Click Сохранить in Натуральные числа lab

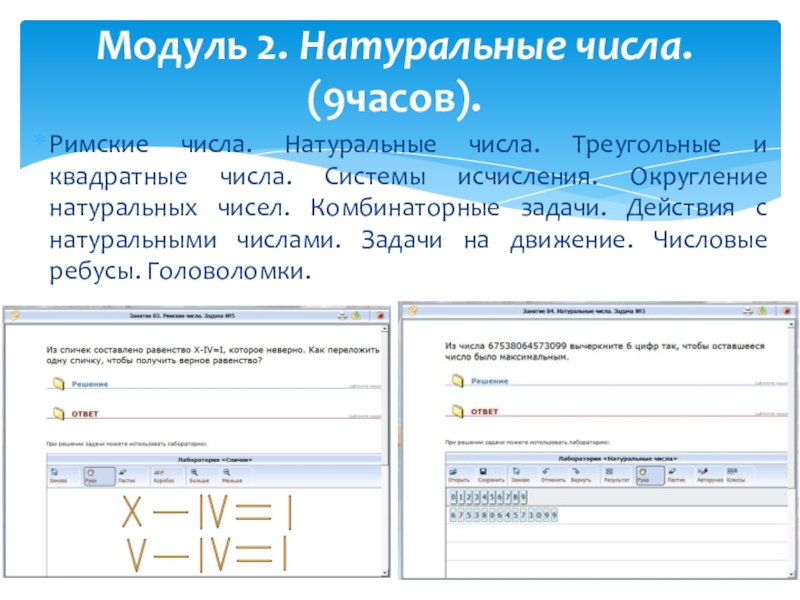pyautogui.click(x=490, y=475)
